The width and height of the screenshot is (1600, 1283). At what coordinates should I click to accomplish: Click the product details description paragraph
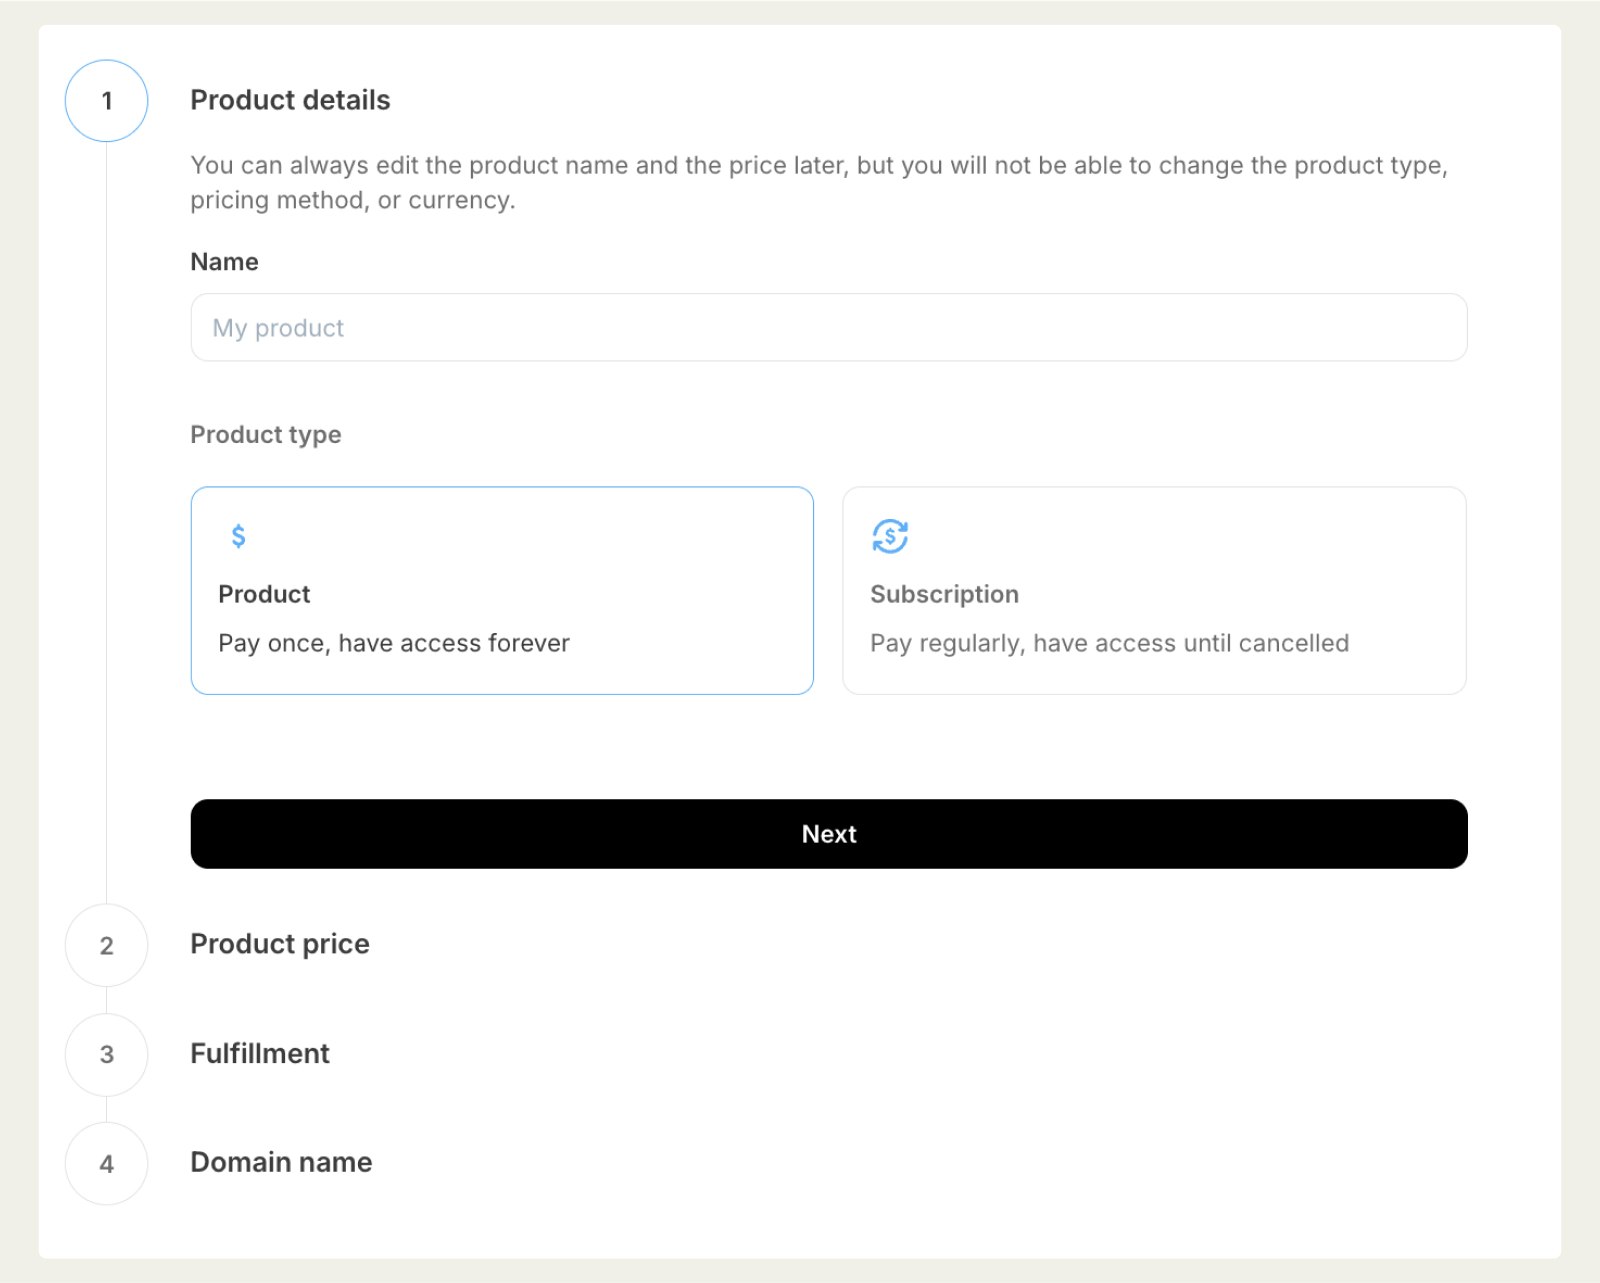[x=818, y=182]
